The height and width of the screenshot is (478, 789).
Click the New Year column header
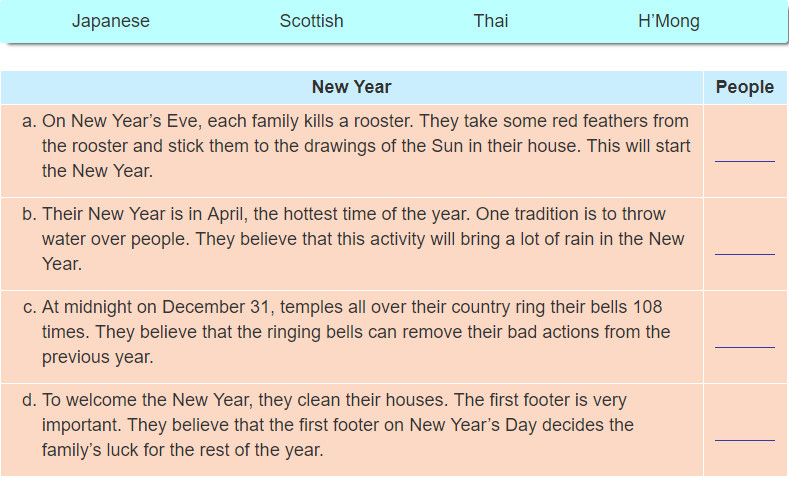coord(352,87)
